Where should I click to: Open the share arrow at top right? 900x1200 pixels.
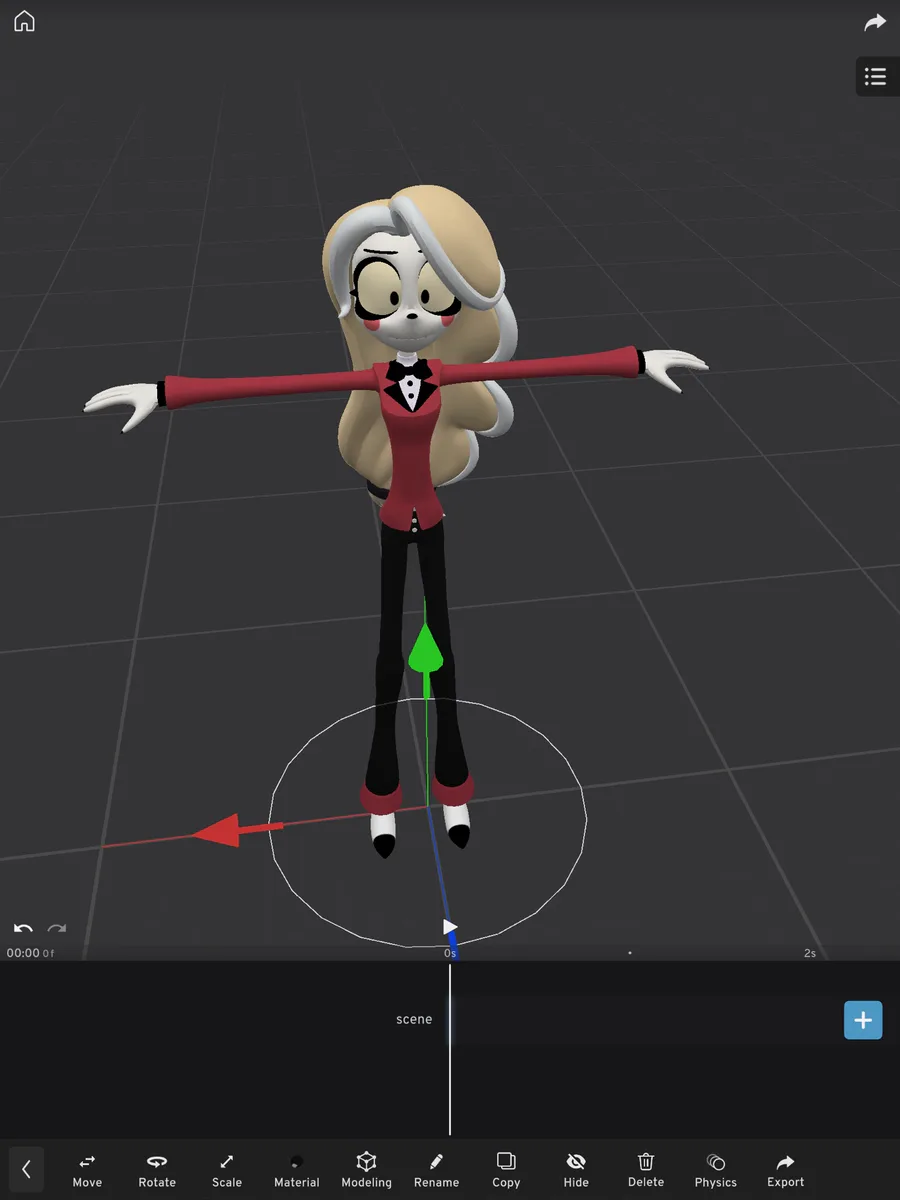[x=875, y=22]
